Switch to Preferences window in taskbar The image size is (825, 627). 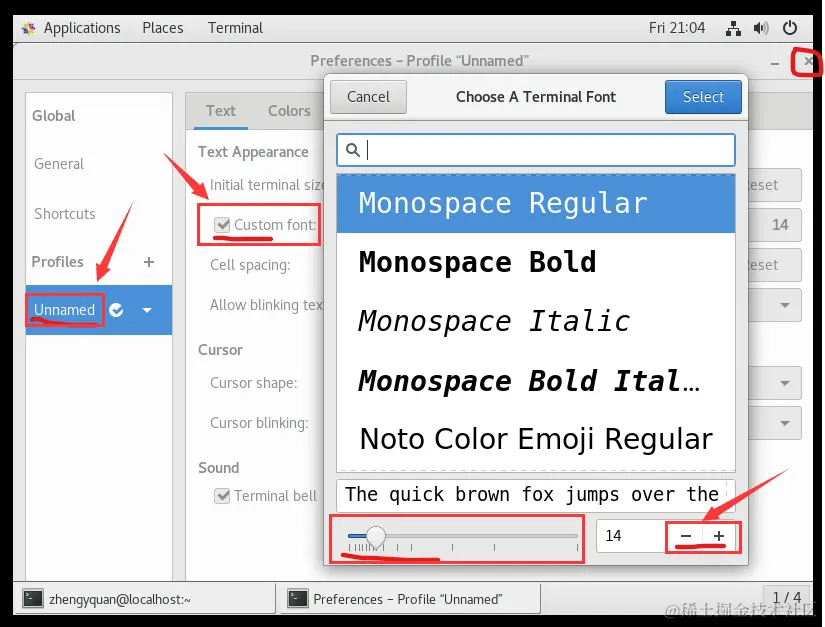(411, 599)
